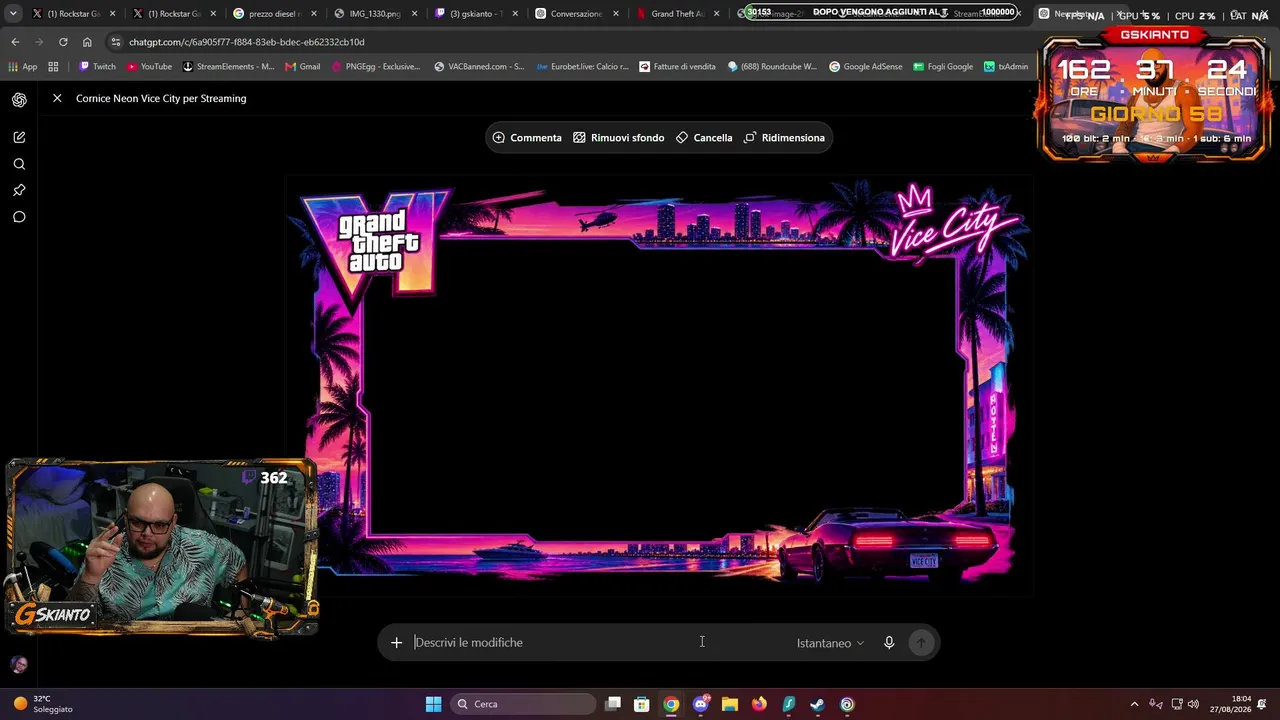The width and height of the screenshot is (1280, 720).
Task: Click the chatgpt.com address bar
Action: (570, 42)
